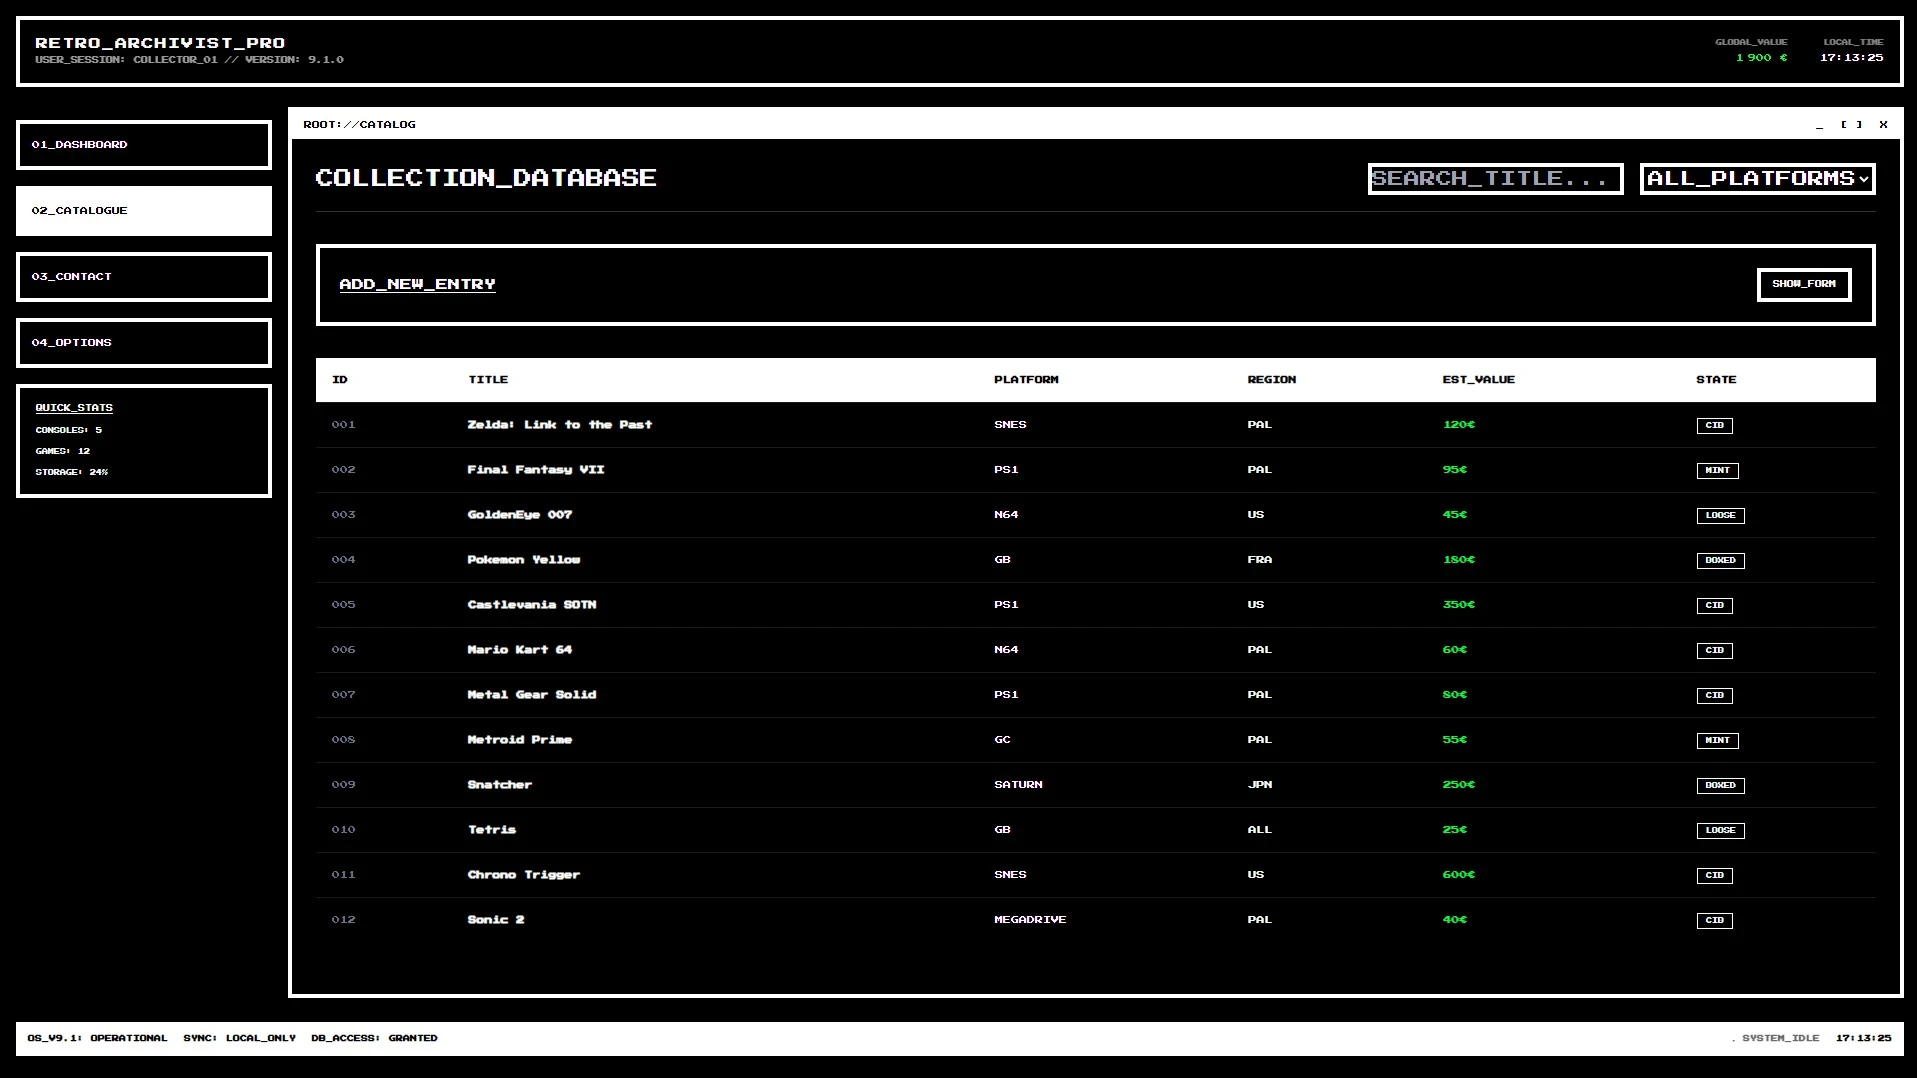Click the dropdown chevron next to ALL_PLATFORMS
The width and height of the screenshot is (1917, 1078).
point(1866,180)
